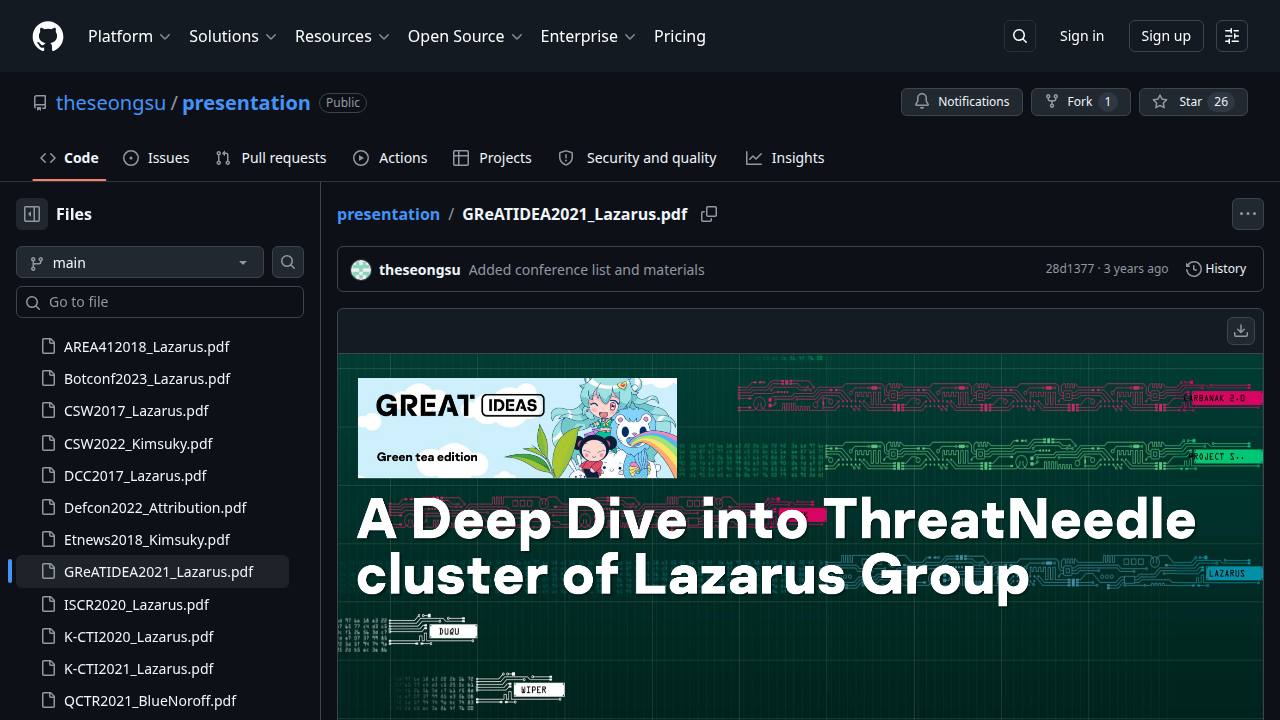The height and width of the screenshot is (720, 1280).
Task: Click the Star count badge 26
Action: [x=1221, y=102]
